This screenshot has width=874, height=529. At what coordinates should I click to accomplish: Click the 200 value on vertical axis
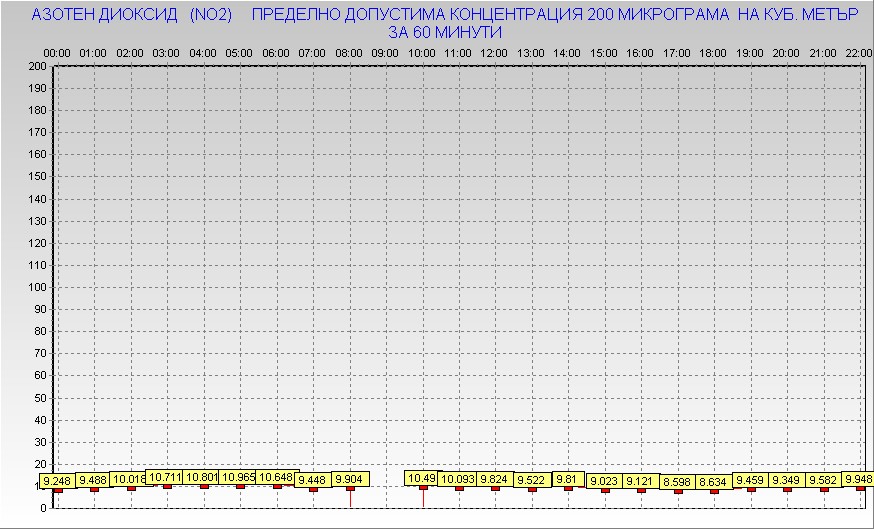[37, 66]
